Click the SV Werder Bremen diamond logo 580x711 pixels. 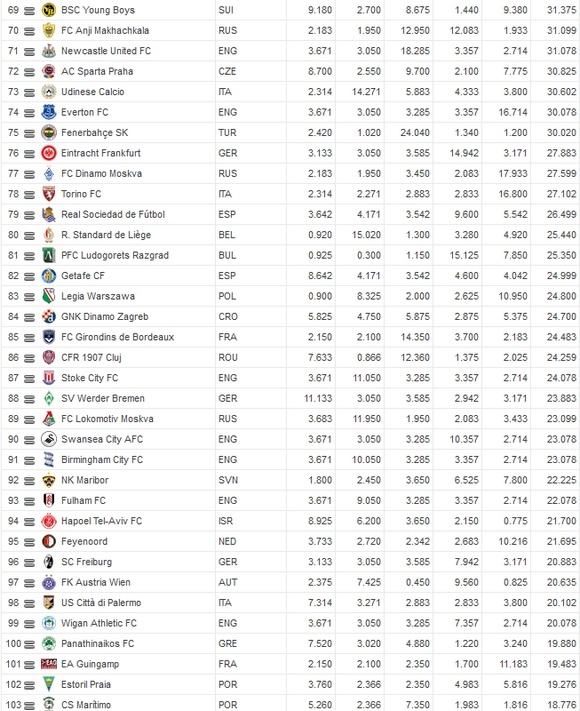click(x=49, y=398)
